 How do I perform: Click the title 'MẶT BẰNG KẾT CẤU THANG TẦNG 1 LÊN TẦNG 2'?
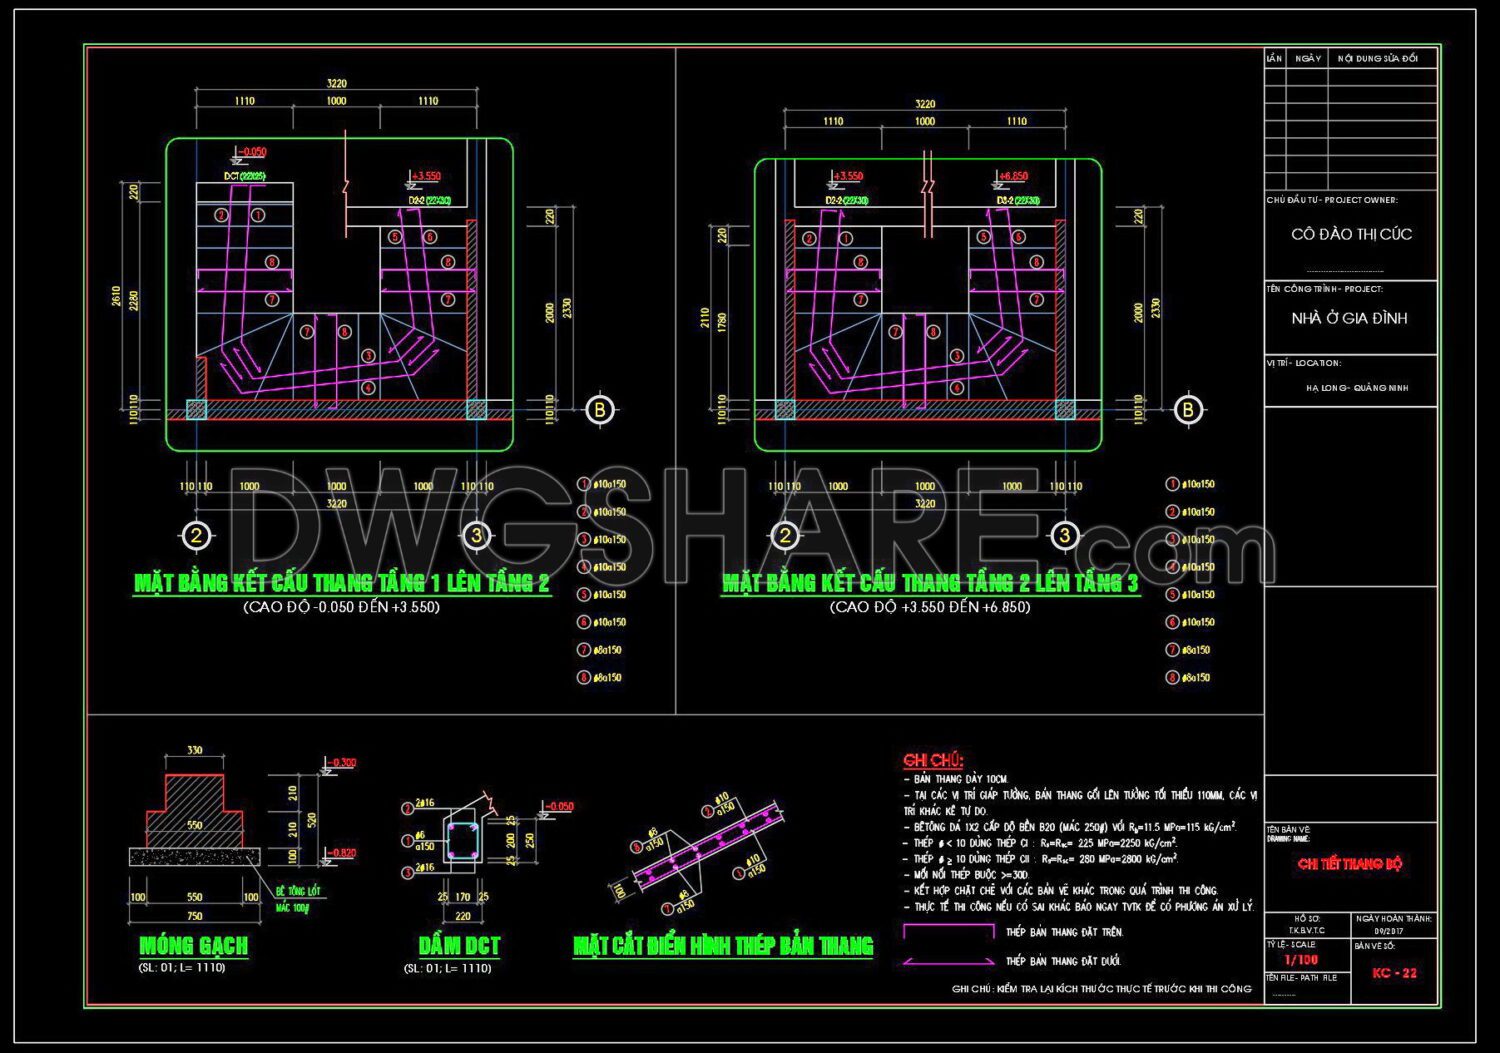pyautogui.click(x=342, y=583)
